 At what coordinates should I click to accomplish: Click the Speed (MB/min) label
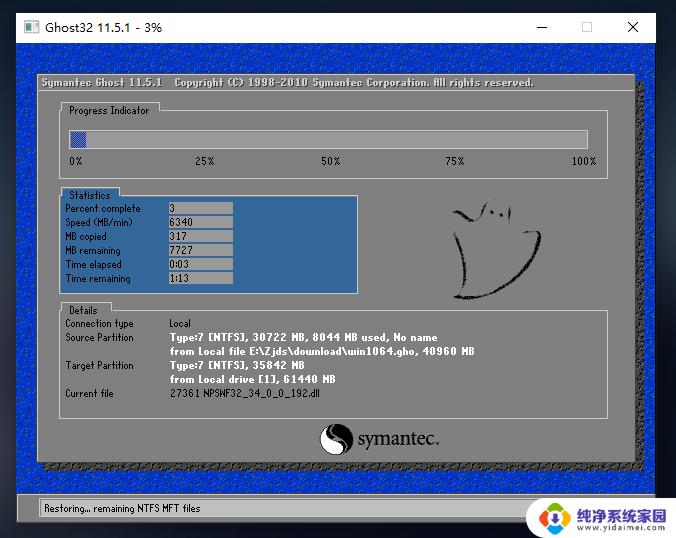(99, 222)
